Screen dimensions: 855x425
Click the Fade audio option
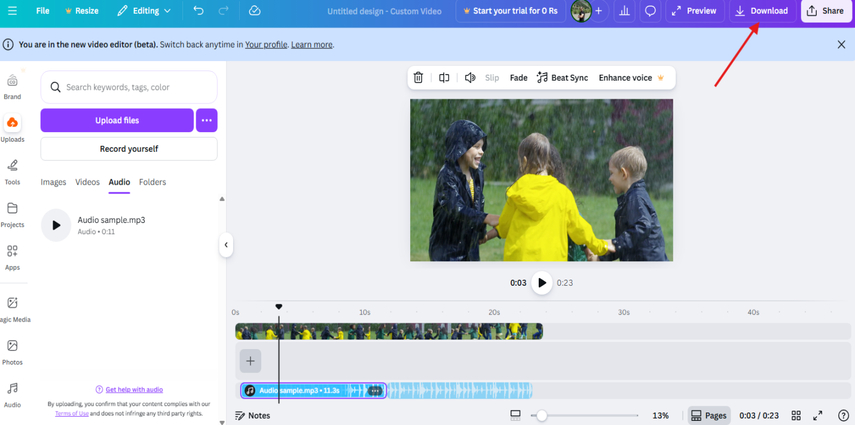pos(519,77)
